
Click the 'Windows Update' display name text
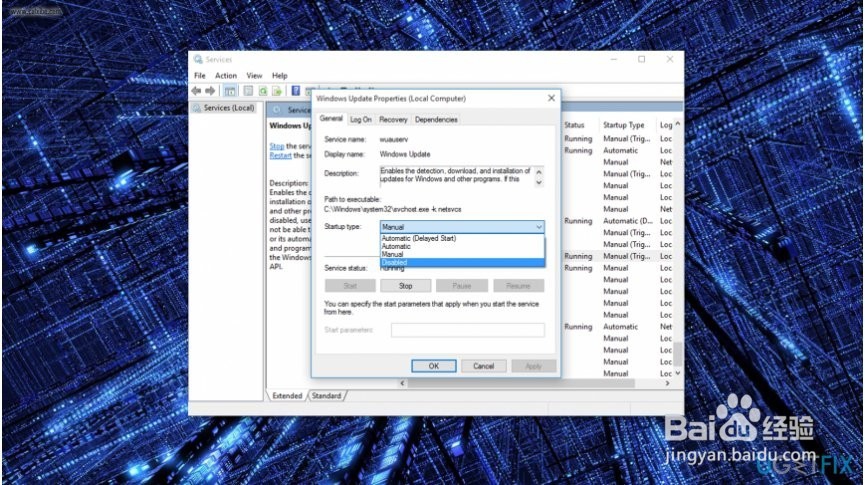tap(404, 154)
